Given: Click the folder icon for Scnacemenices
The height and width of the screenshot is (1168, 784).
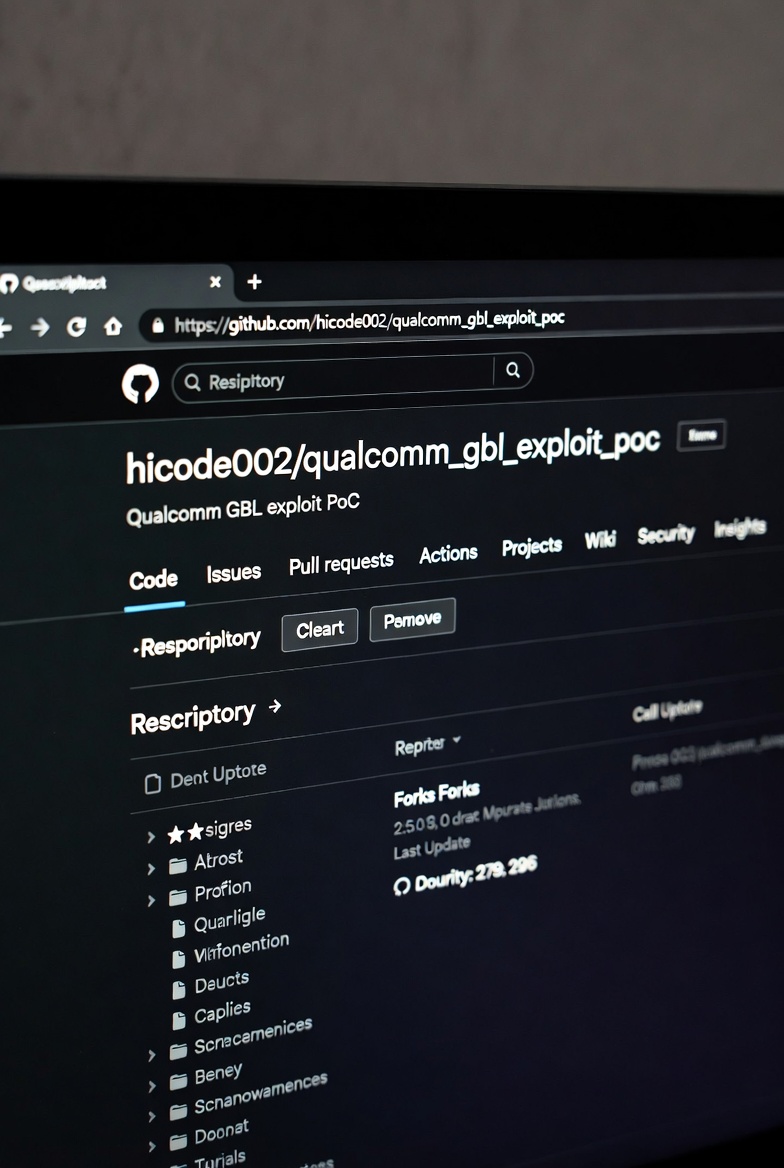Looking at the screenshot, I should (x=178, y=1051).
